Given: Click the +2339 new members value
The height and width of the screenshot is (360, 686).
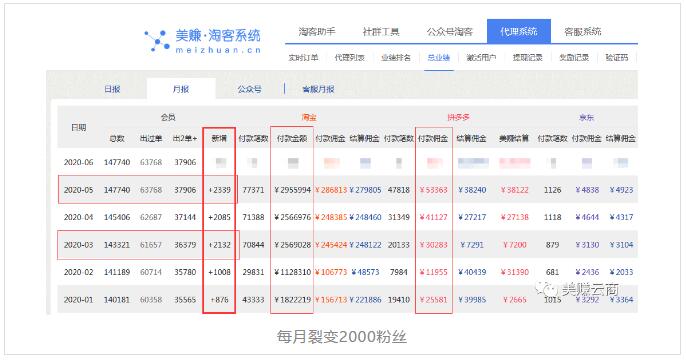Looking at the screenshot, I should (219, 190).
